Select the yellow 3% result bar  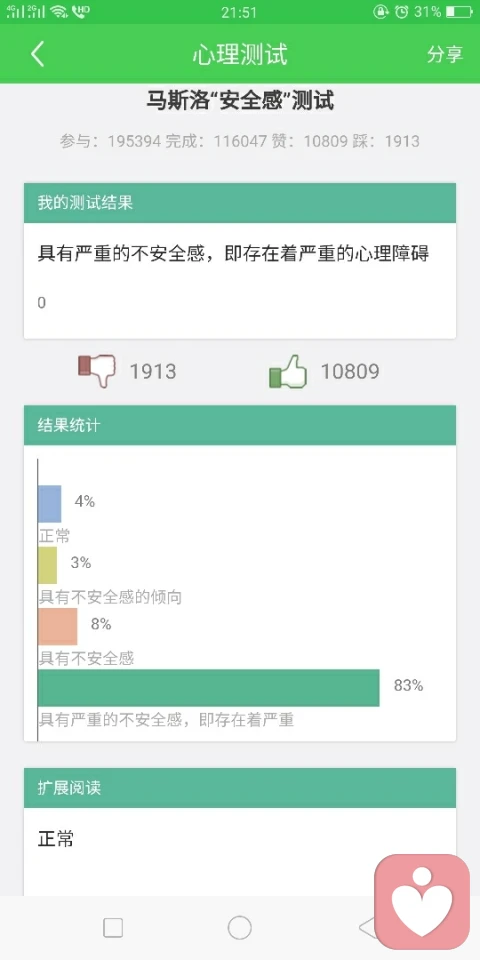[x=47, y=565]
